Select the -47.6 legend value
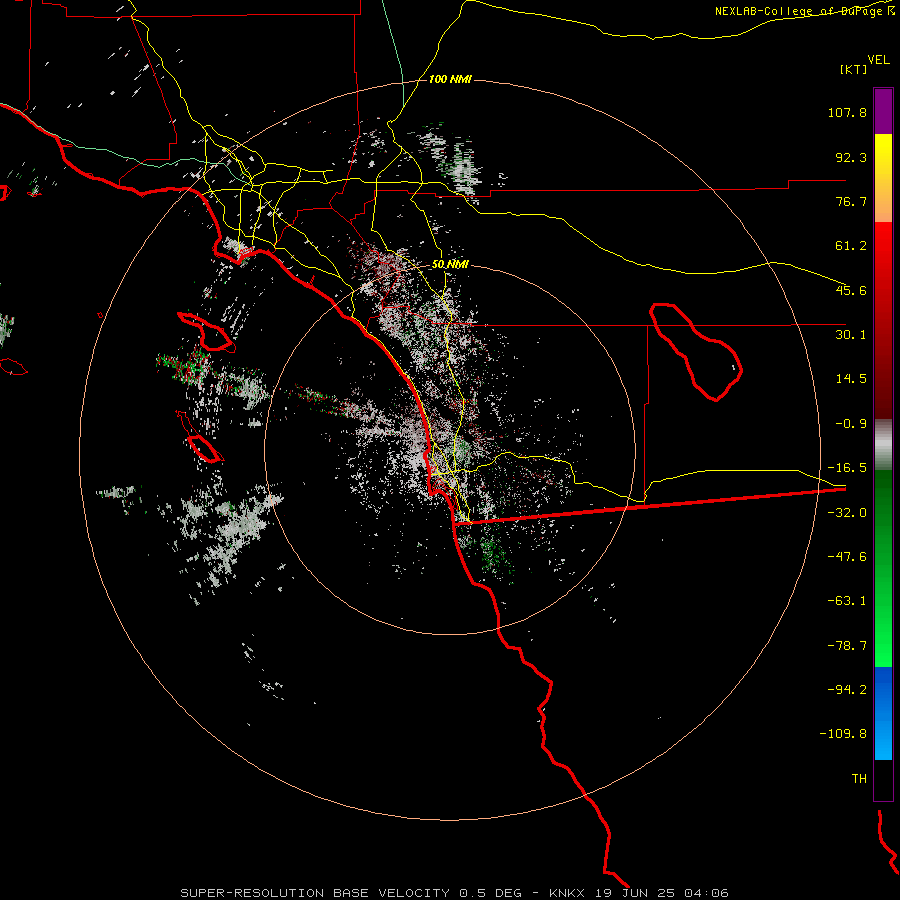The height and width of the screenshot is (900, 900). tap(847, 557)
